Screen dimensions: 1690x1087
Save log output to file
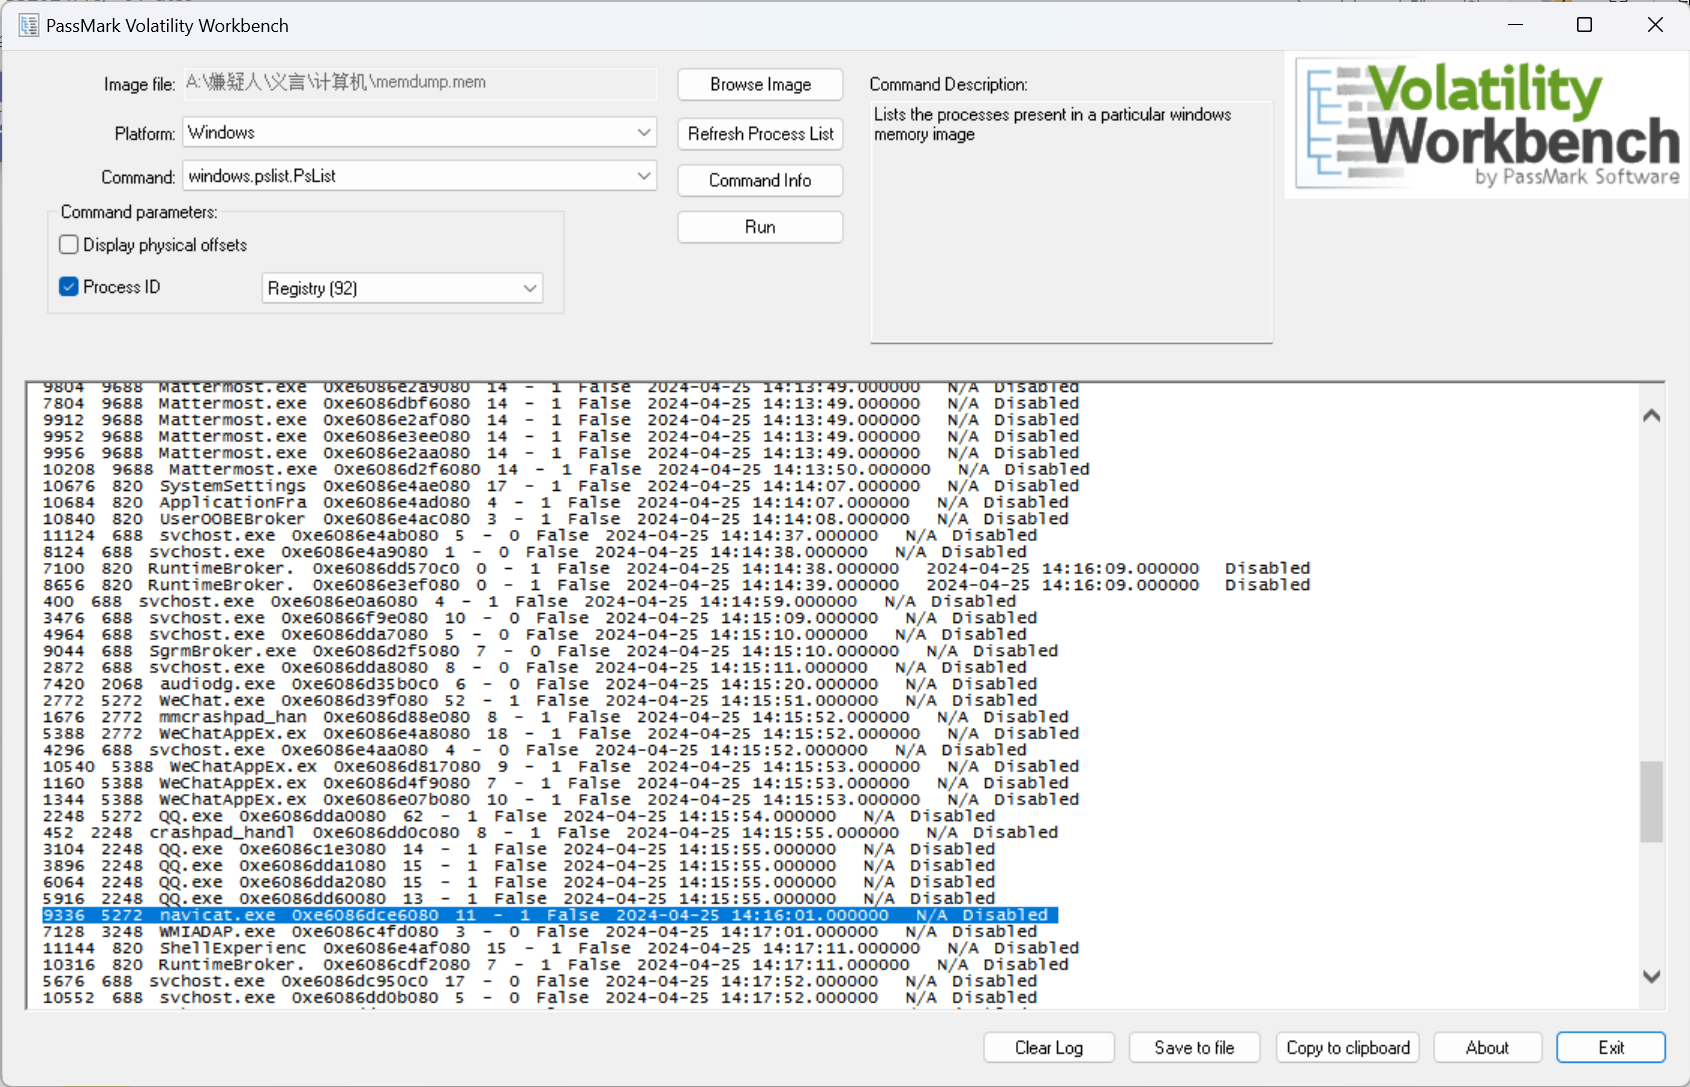(x=1194, y=1048)
